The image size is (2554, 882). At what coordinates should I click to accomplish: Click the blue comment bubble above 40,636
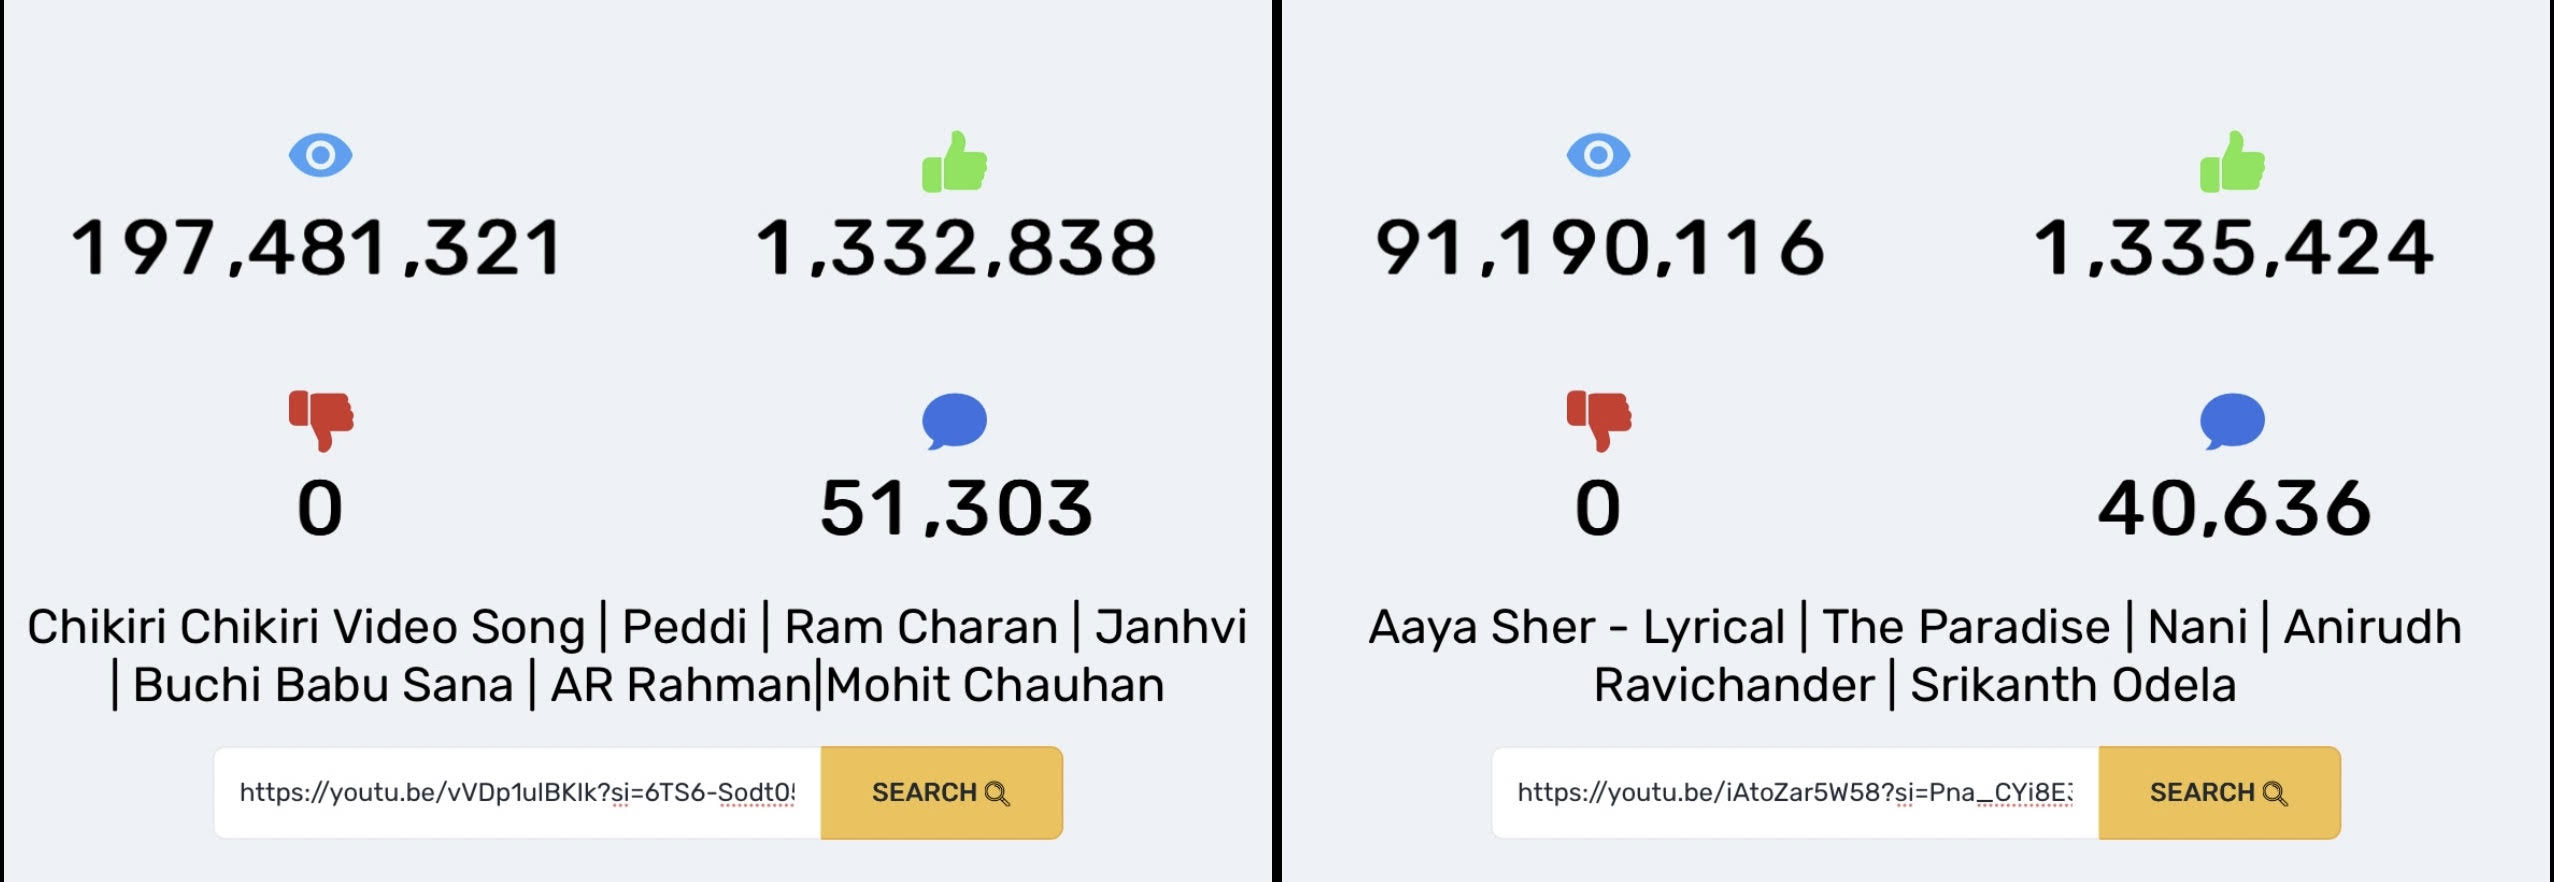click(x=2232, y=421)
